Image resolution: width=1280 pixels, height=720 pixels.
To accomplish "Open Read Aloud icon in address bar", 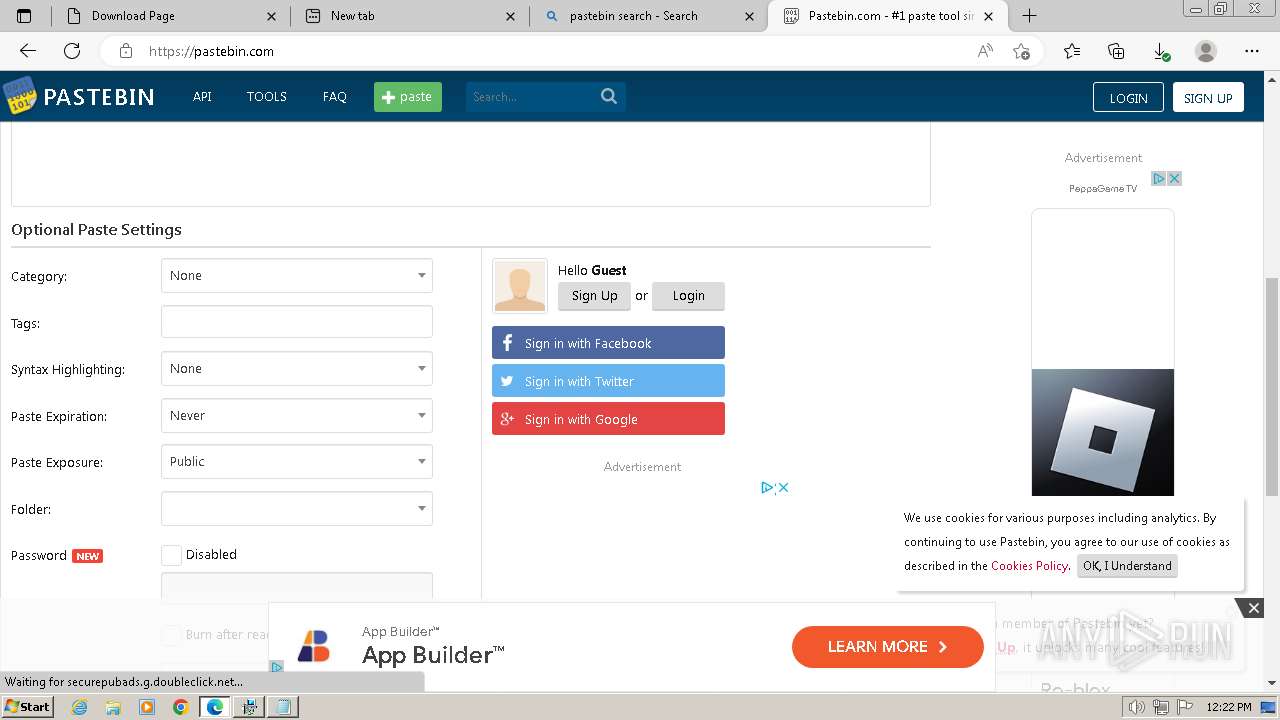I will pyautogui.click(x=985, y=51).
